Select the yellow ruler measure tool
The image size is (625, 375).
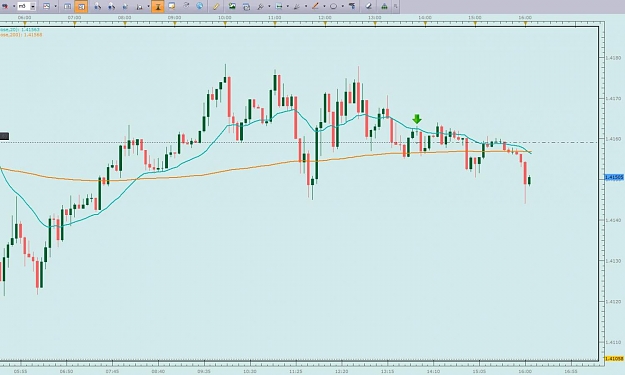pos(216,6)
